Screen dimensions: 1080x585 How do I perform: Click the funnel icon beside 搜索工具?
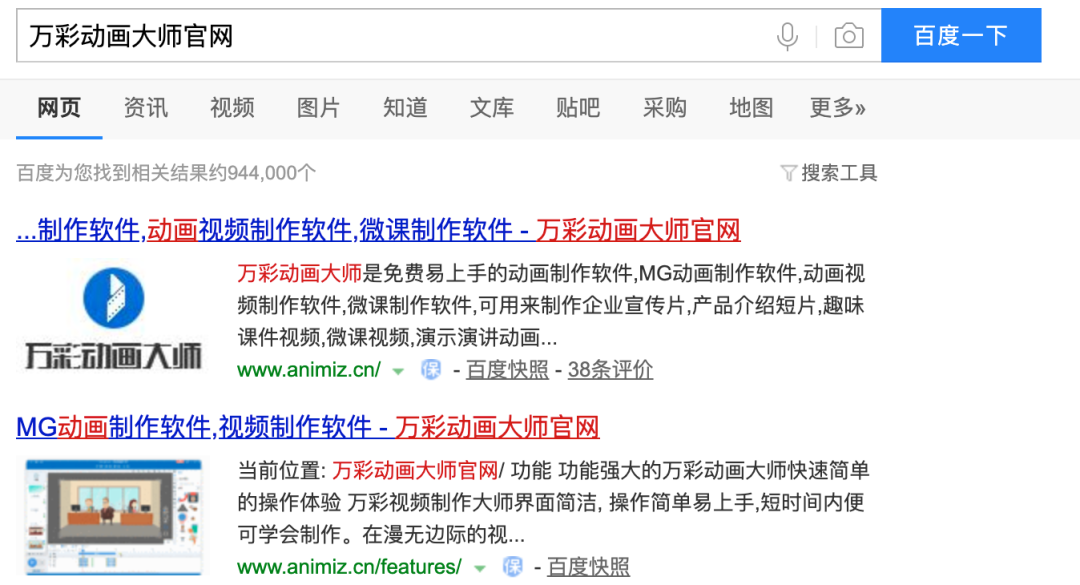click(789, 173)
